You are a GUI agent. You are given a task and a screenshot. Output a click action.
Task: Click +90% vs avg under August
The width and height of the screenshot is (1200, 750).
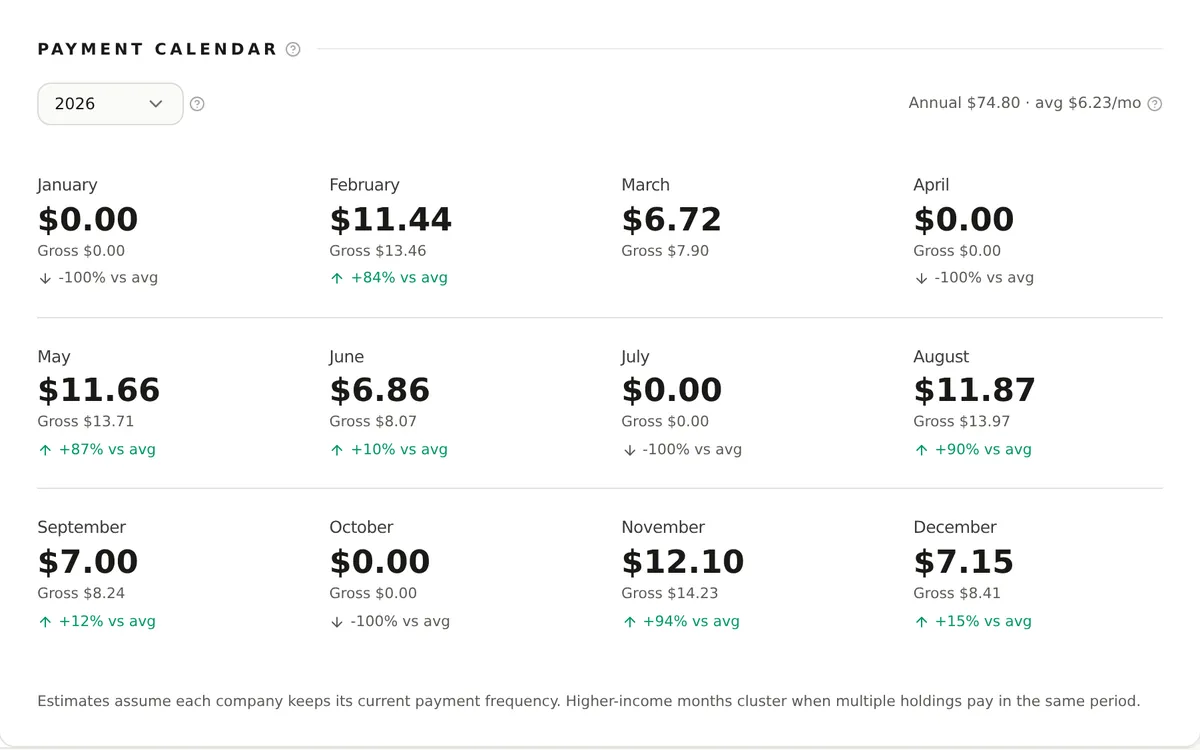click(x=973, y=450)
